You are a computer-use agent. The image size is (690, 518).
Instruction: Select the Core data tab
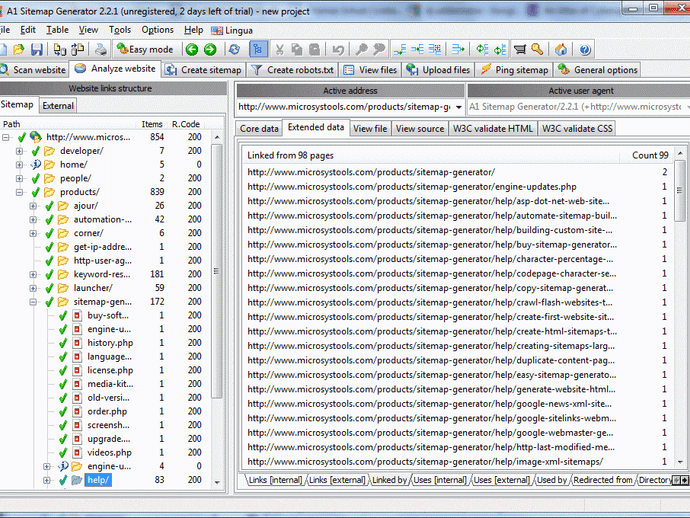[259, 129]
